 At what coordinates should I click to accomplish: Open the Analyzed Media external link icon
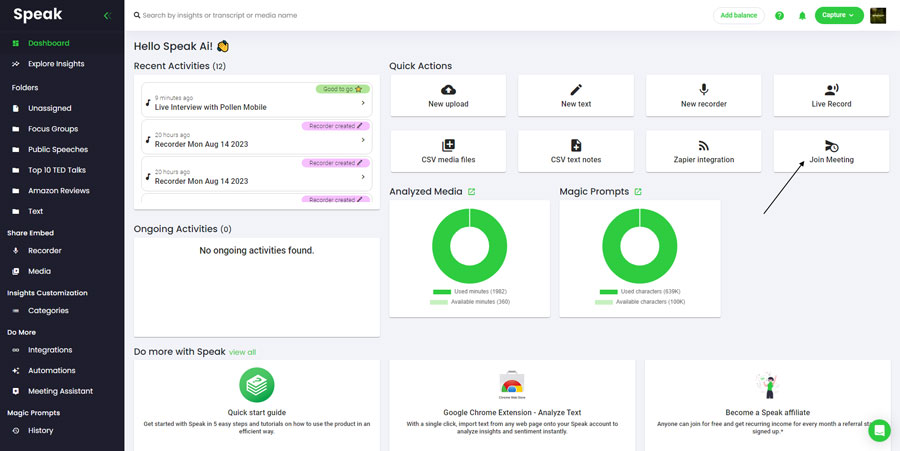471,192
